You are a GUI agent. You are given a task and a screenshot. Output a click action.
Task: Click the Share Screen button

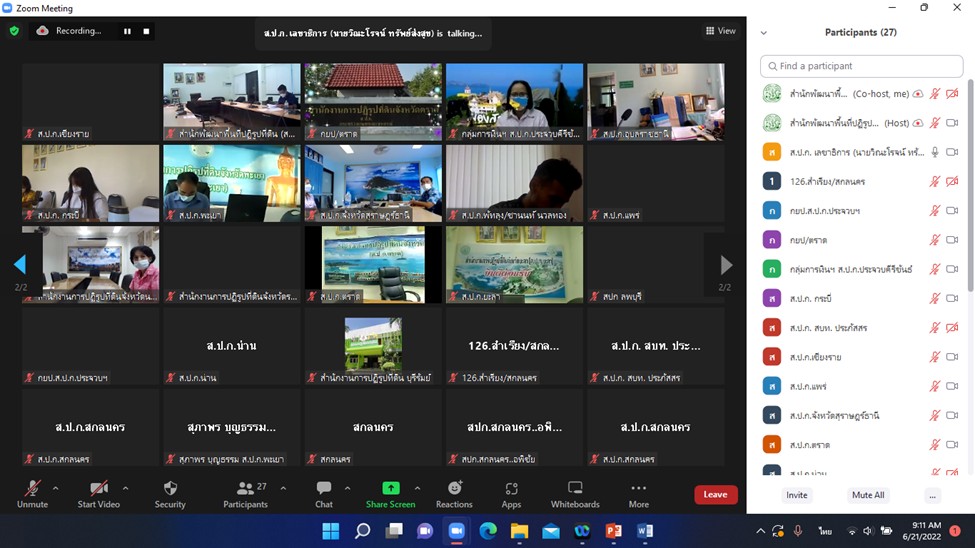coord(391,489)
